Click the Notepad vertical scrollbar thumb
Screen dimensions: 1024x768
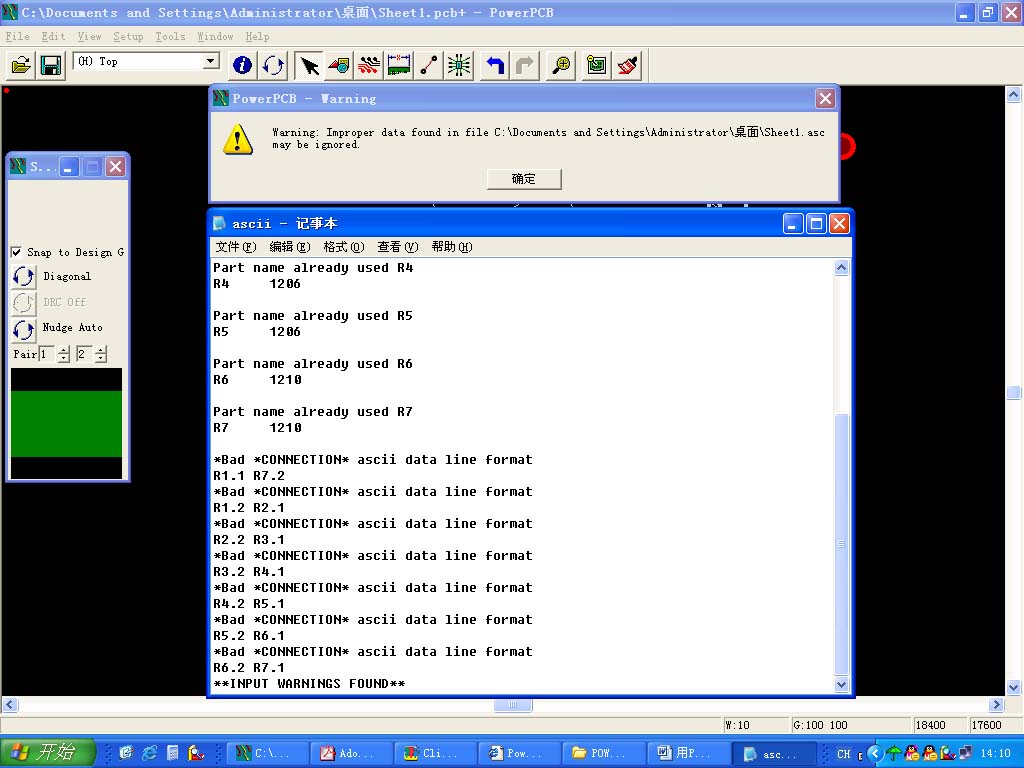(842, 544)
